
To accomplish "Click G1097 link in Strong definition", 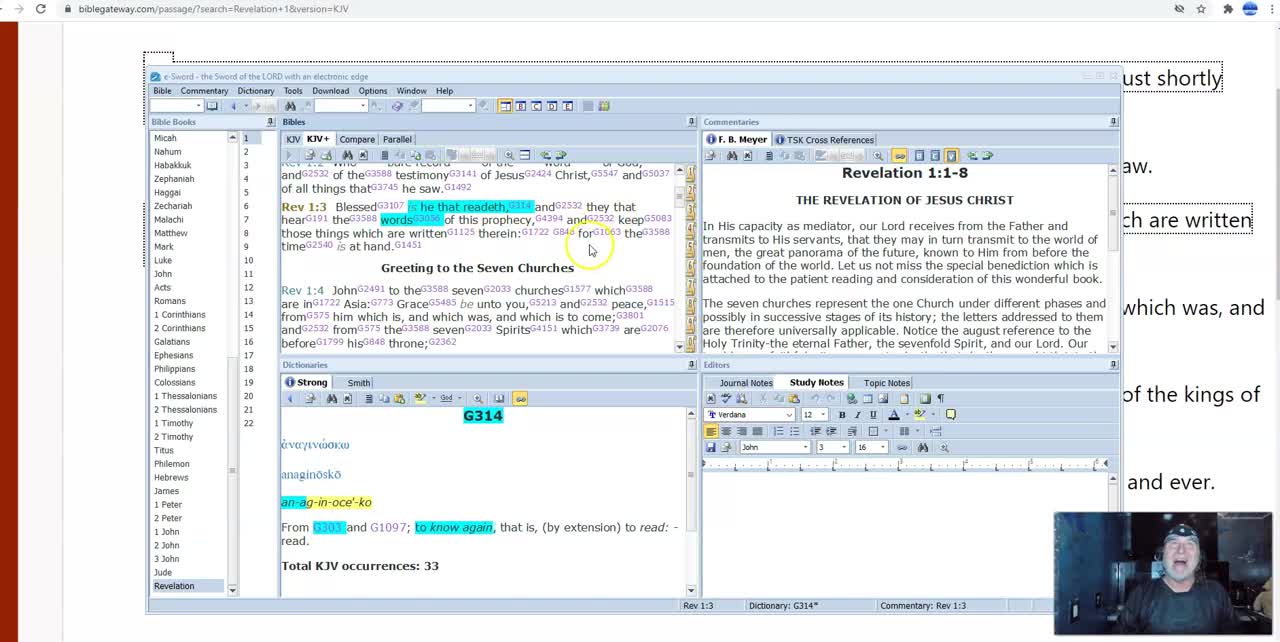I will (388, 527).
